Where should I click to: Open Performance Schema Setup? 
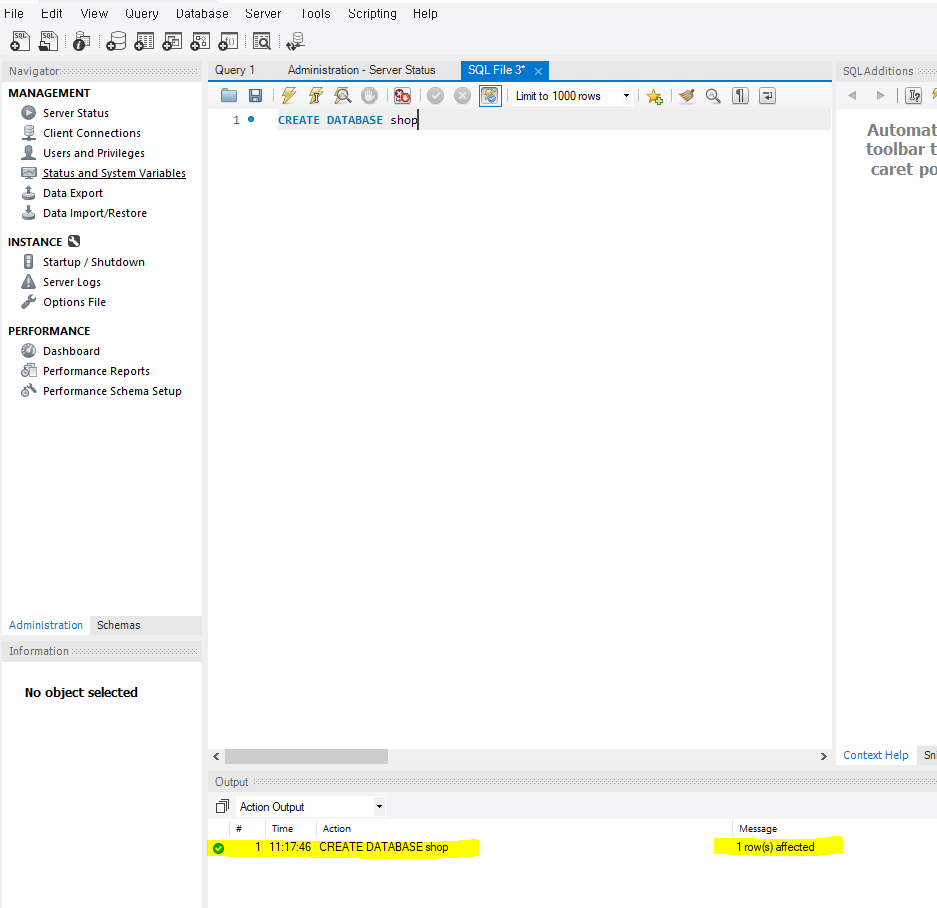tap(112, 391)
